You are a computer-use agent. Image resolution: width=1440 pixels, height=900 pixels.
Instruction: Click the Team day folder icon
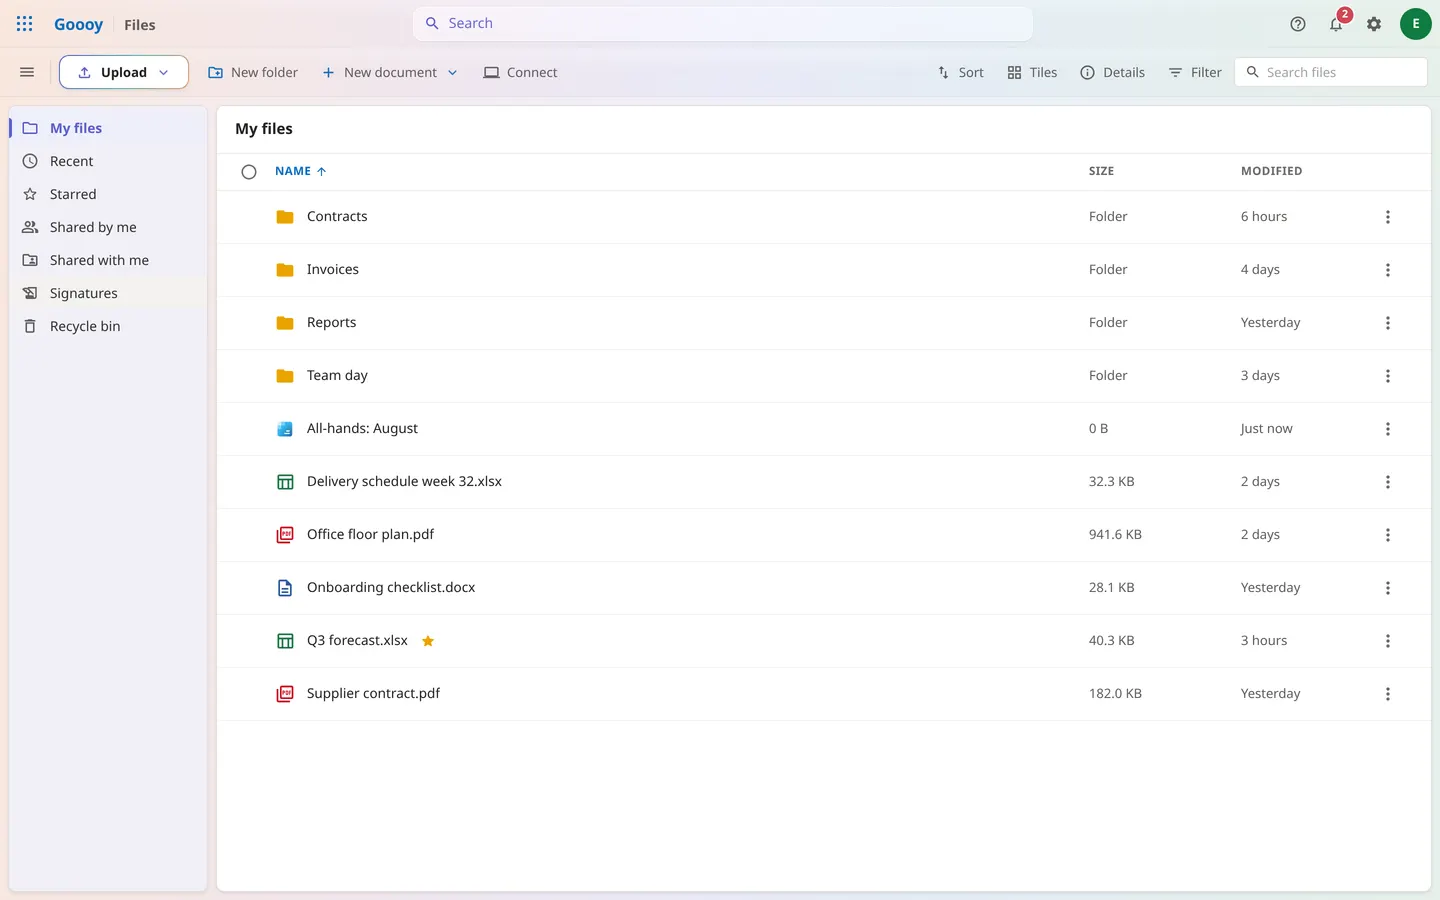pyautogui.click(x=285, y=376)
